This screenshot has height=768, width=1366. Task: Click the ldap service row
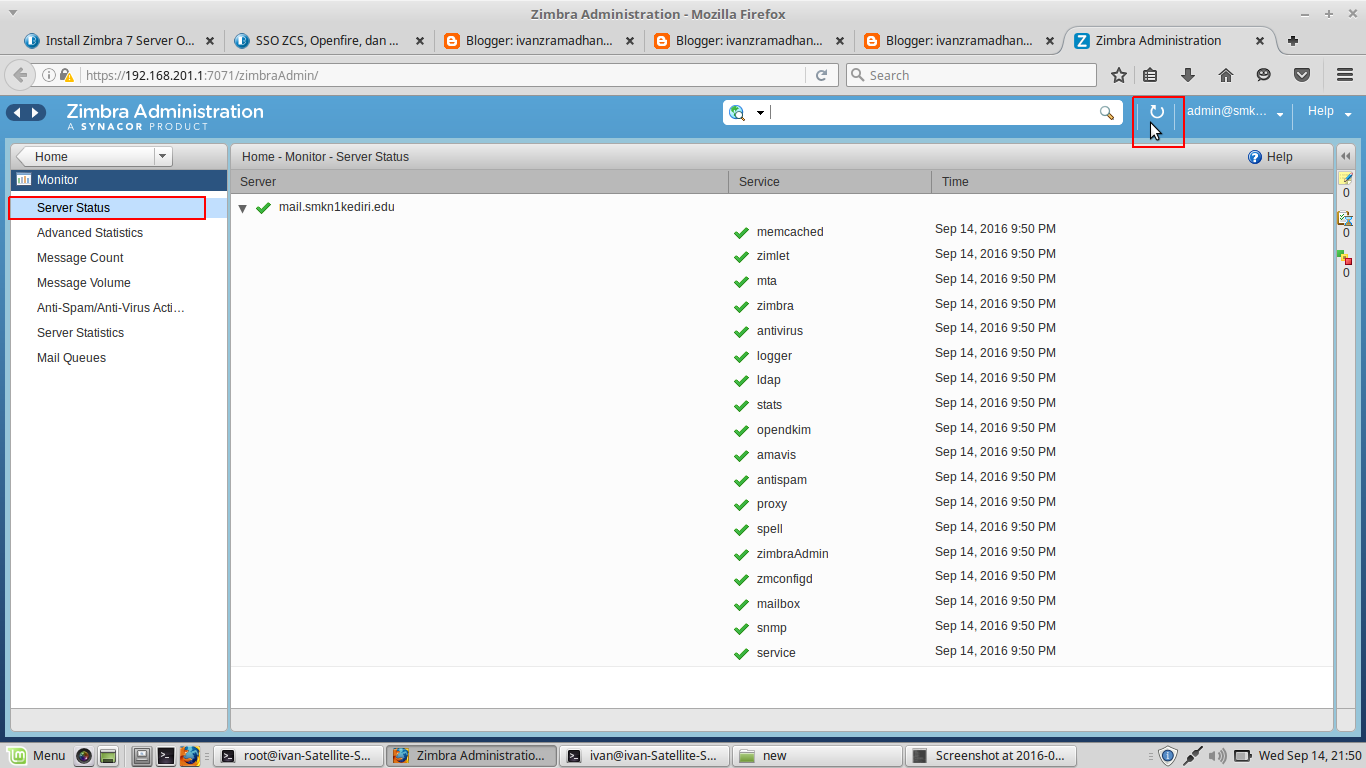(x=768, y=380)
